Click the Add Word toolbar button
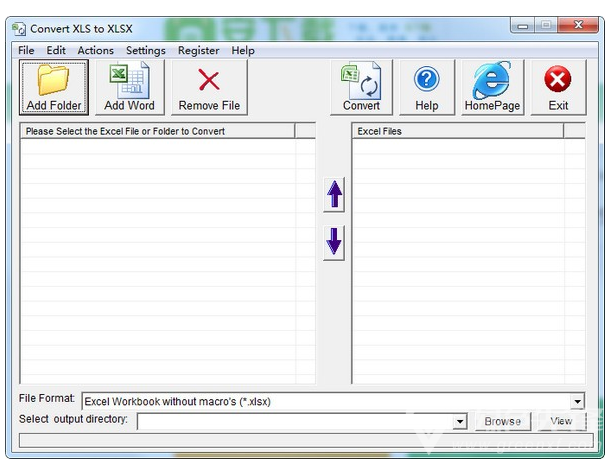Screen dimensions: 613x459 tap(129, 88)
